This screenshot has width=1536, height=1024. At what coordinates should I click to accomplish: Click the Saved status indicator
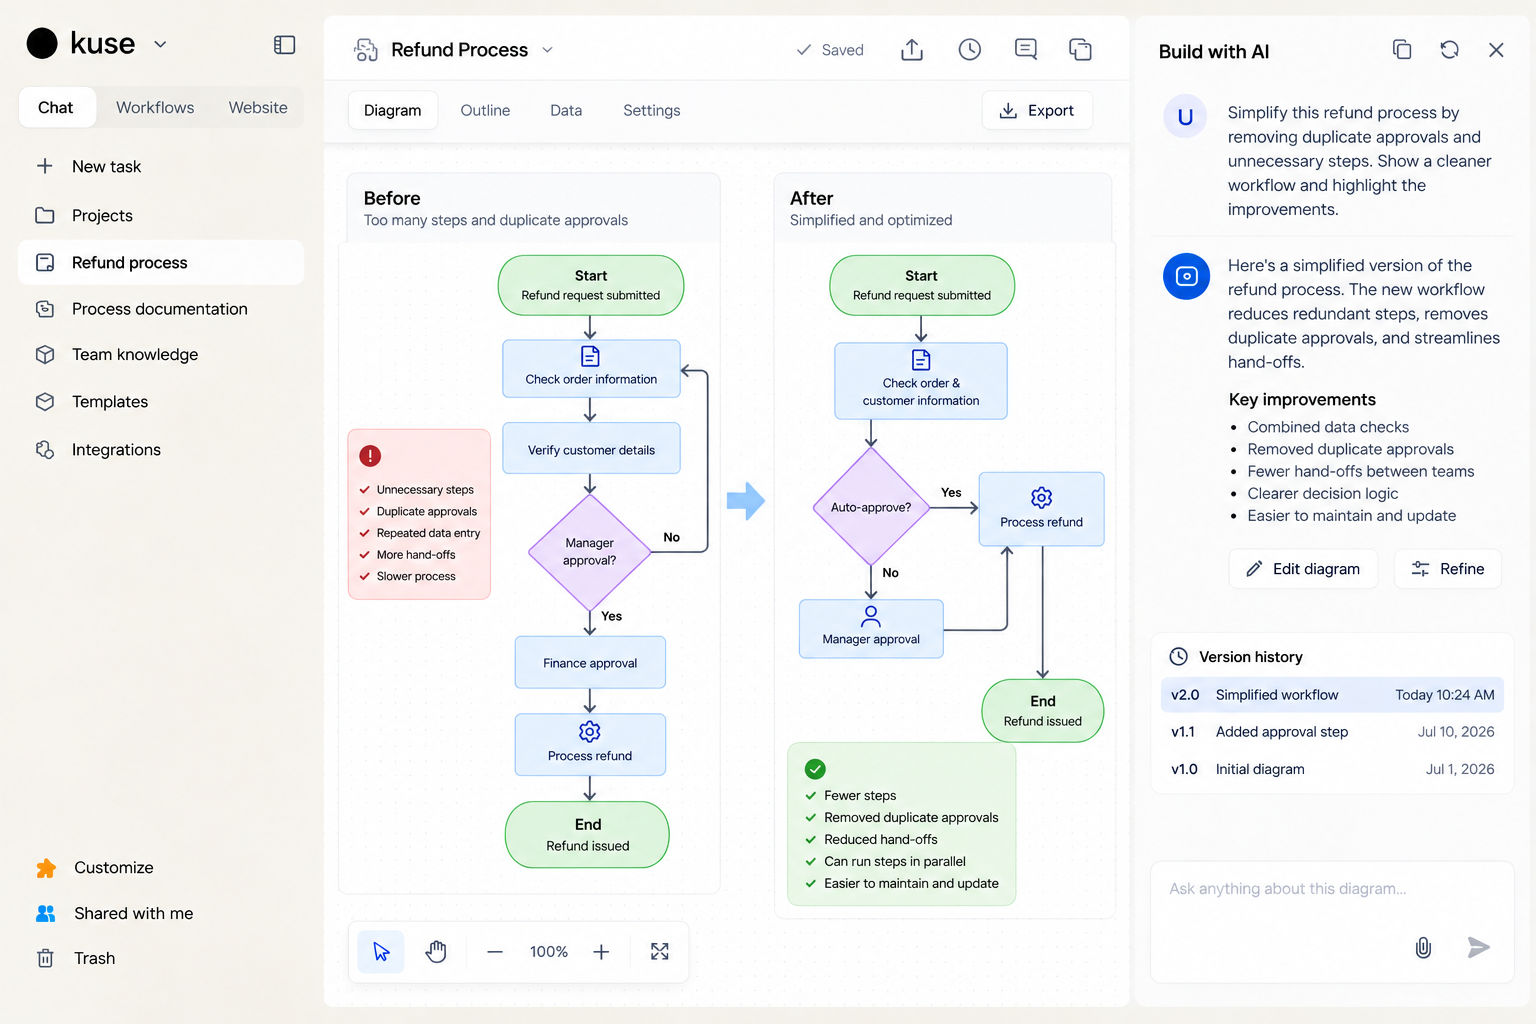coord(829,50)
